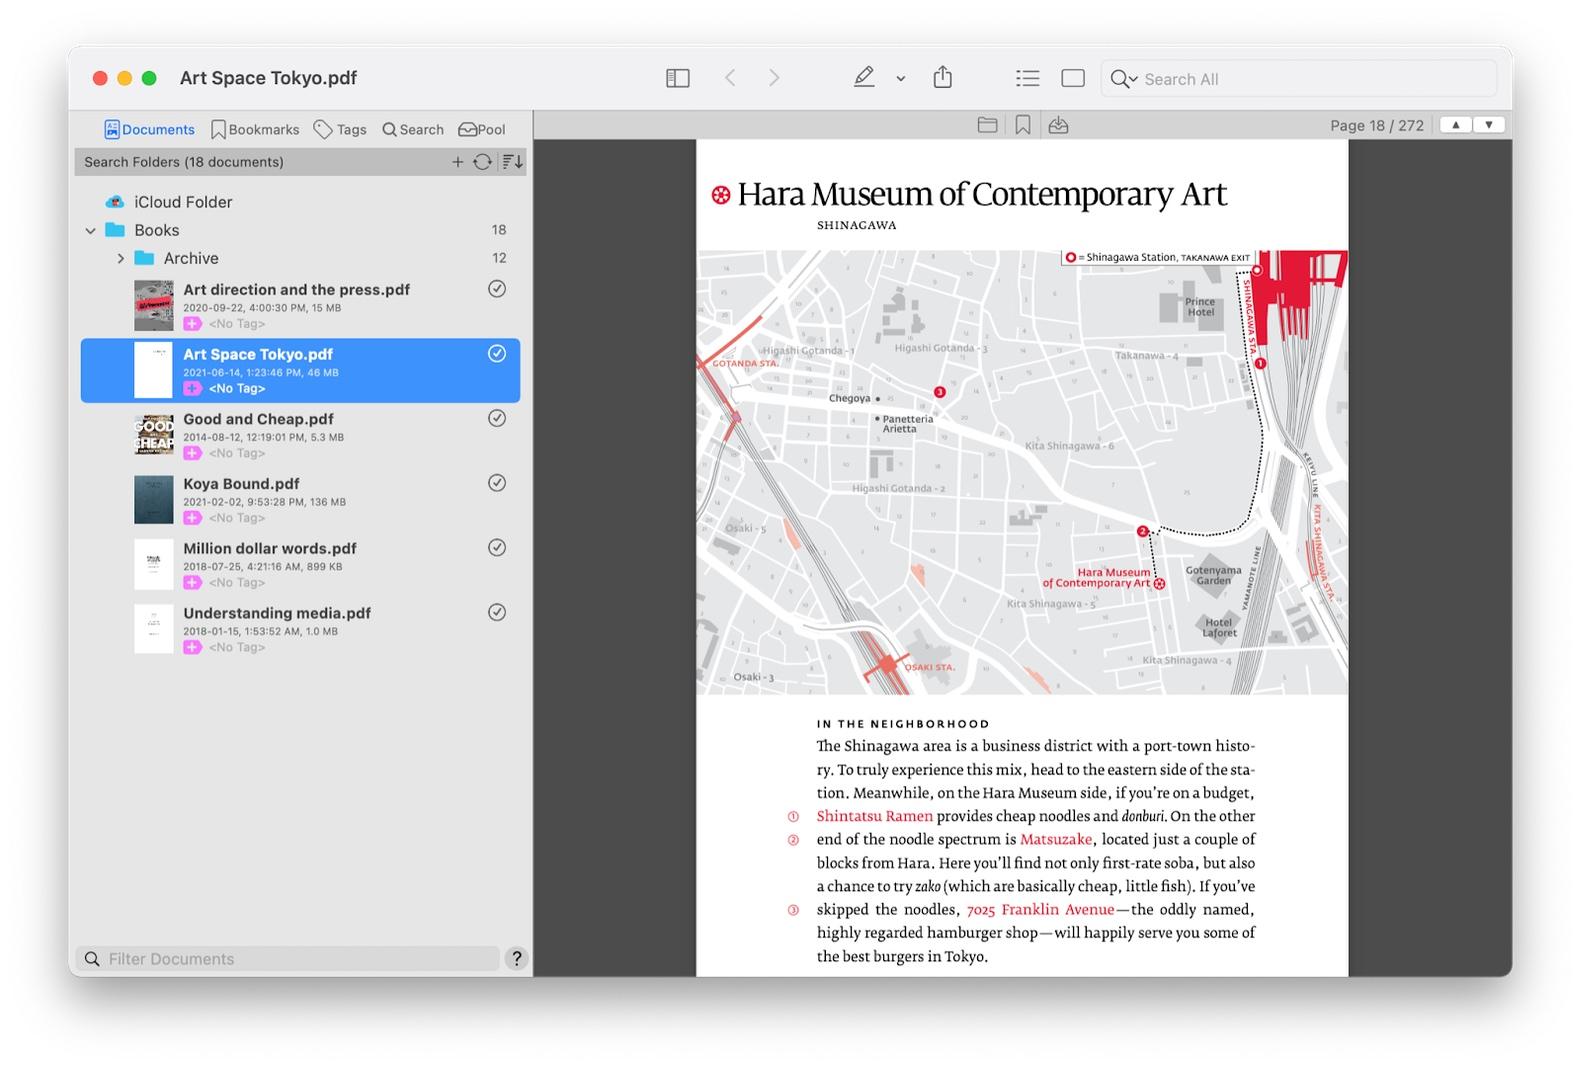Toggle checkmark for Understanding media.pdf
The image size is (1580, 1067).
(x=496, y=612)
